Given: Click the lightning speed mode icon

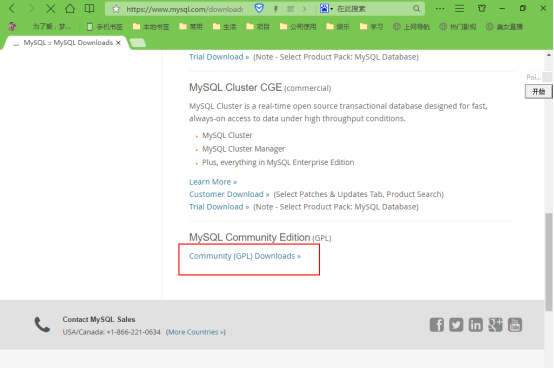Looking at the screenshot, I should coord(276,9).
